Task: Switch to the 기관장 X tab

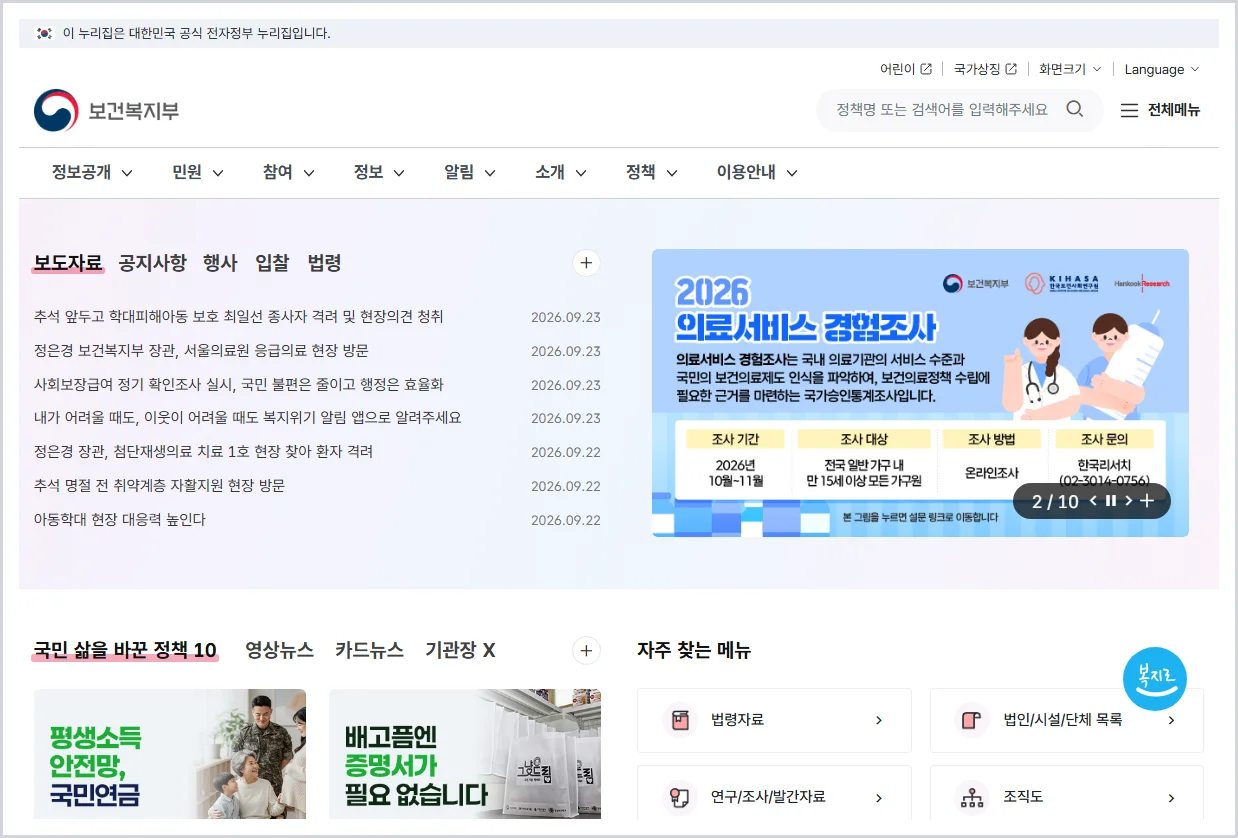Action: 460,651
